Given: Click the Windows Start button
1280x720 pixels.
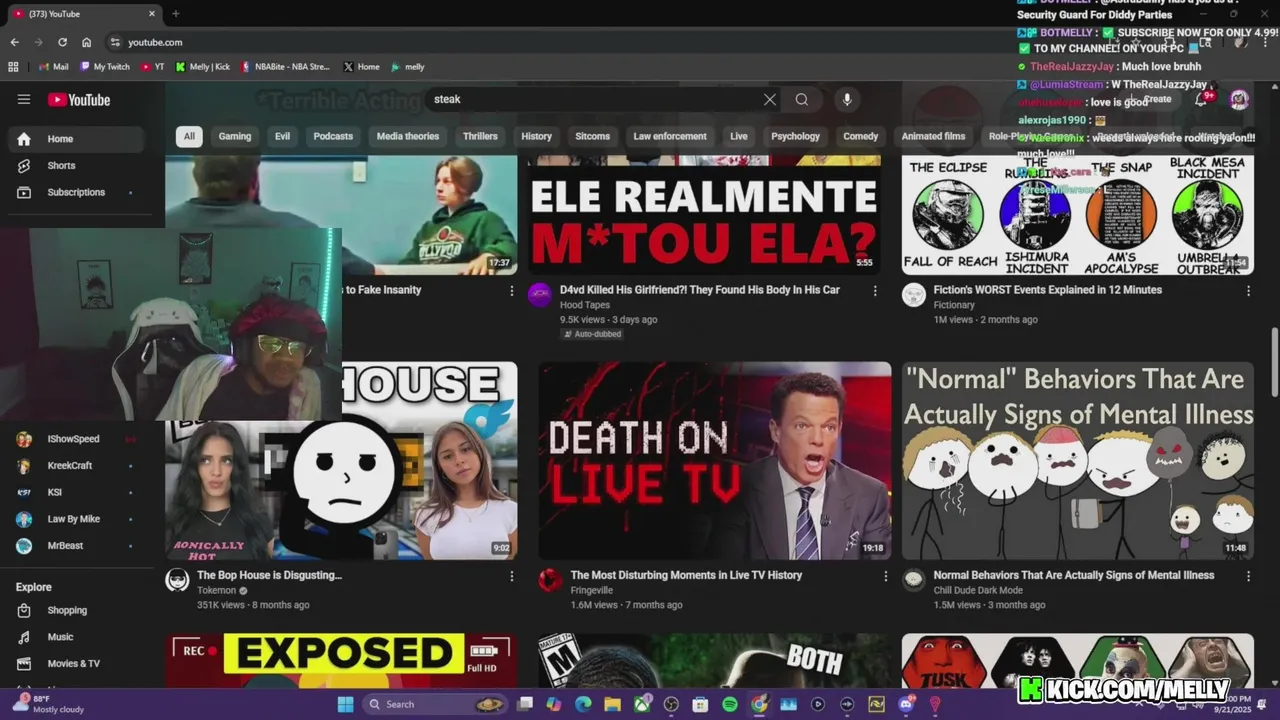Looking at the screenshot, I should [x=345, y=704].
